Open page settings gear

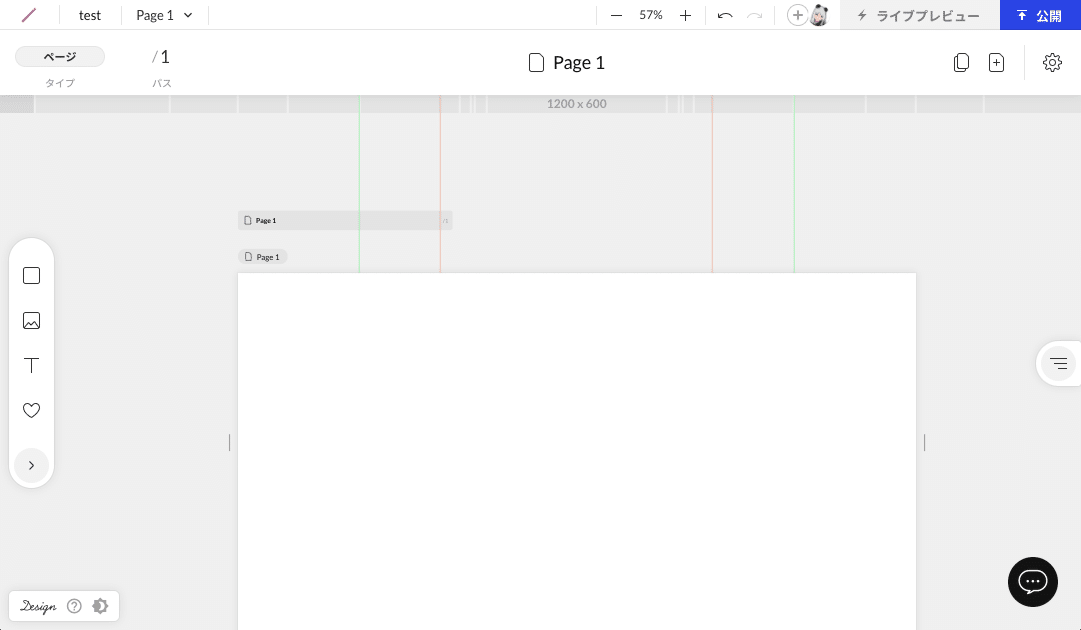(x=1052, y=63)
